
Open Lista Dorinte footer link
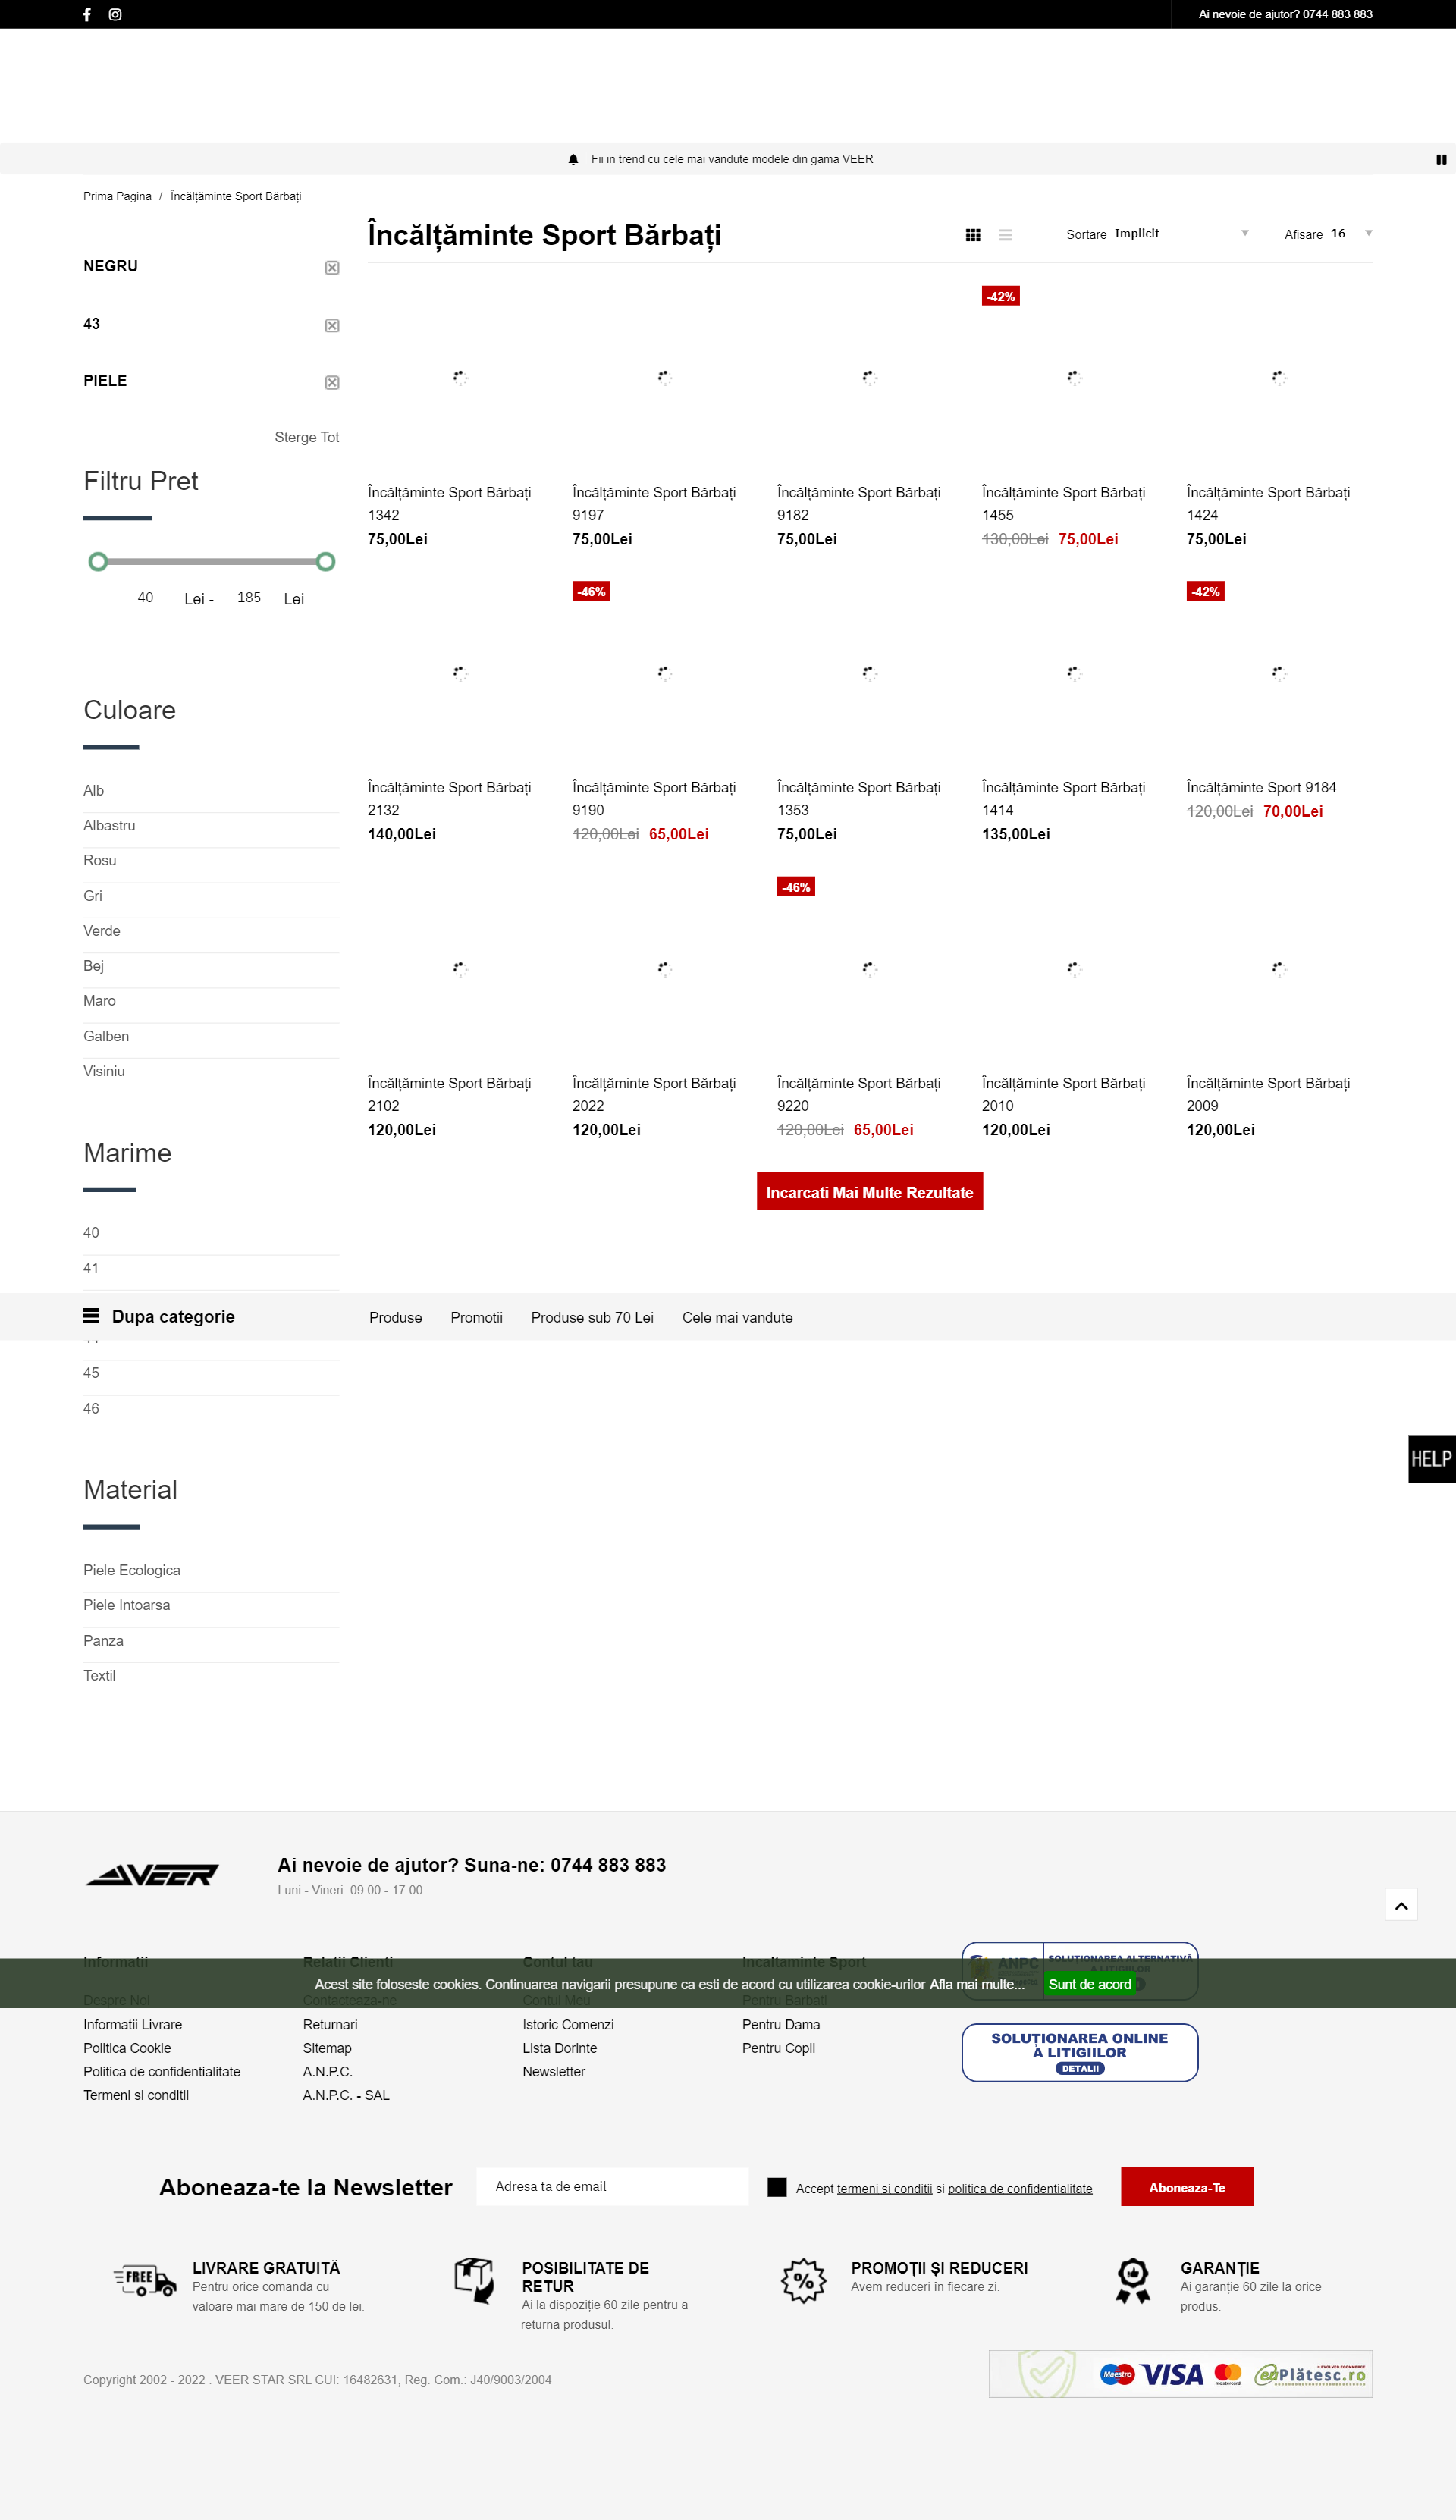(x=560, y=2048)
